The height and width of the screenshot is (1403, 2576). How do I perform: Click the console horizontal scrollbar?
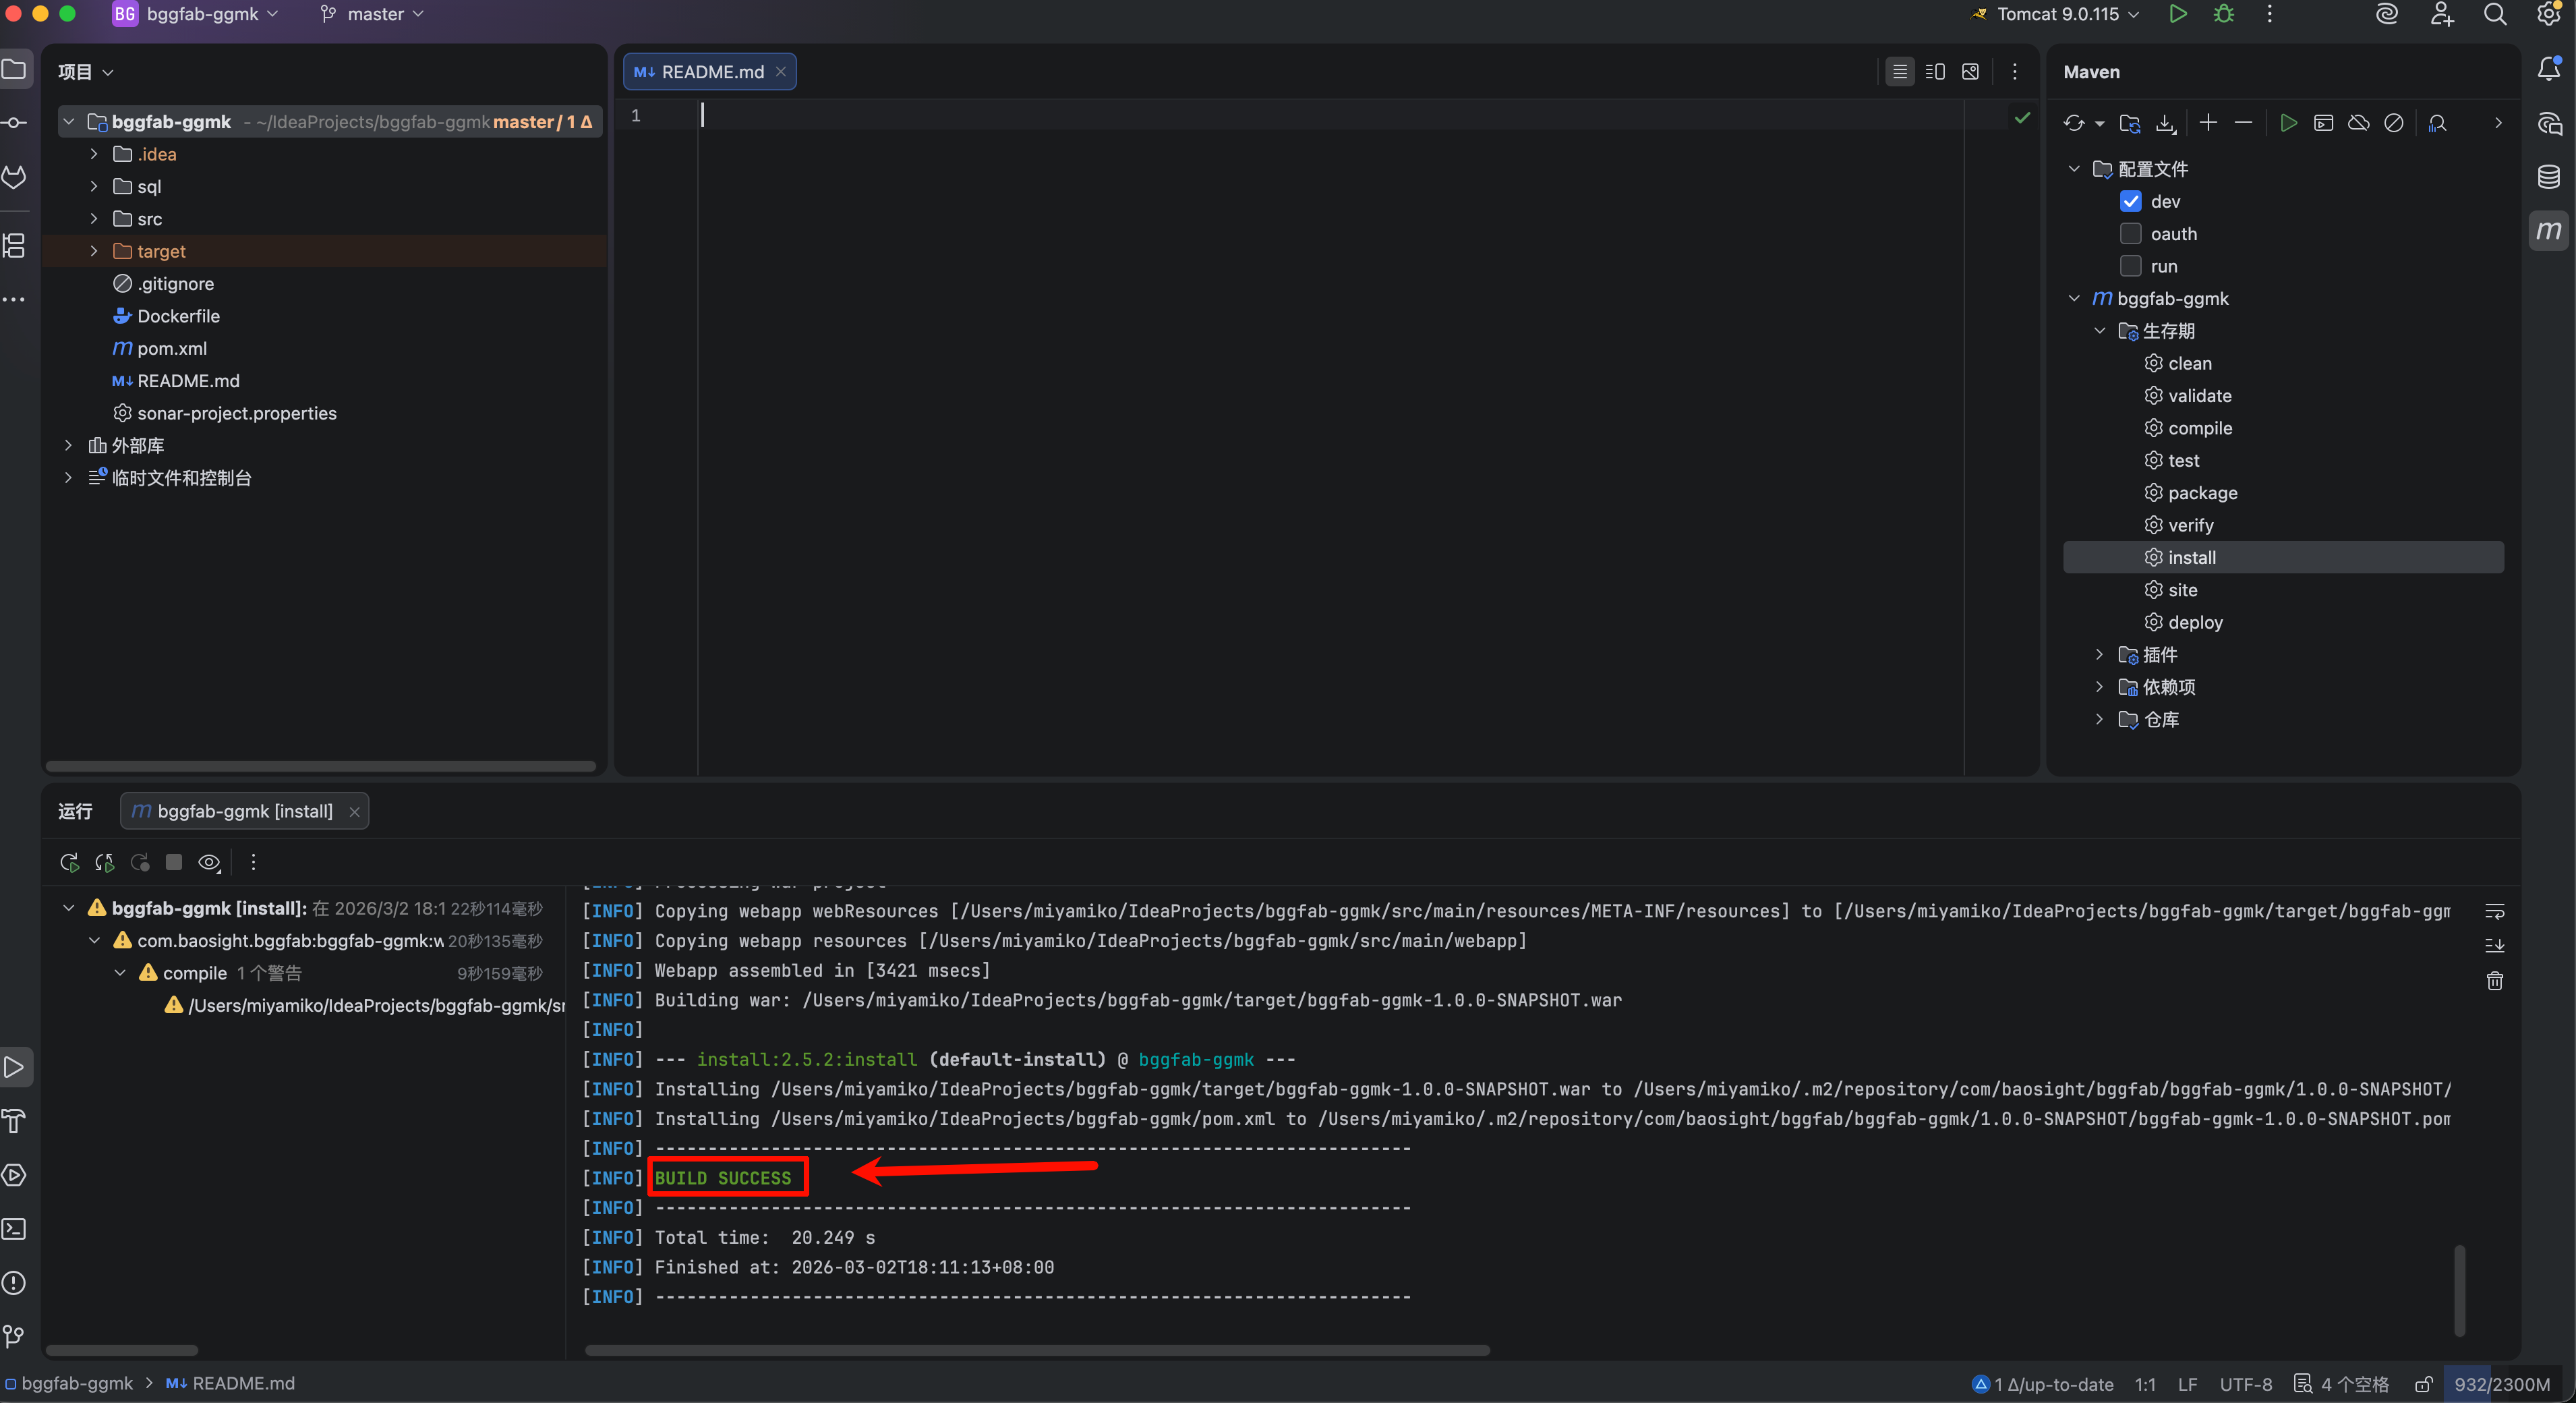tap(1036, 1350)
